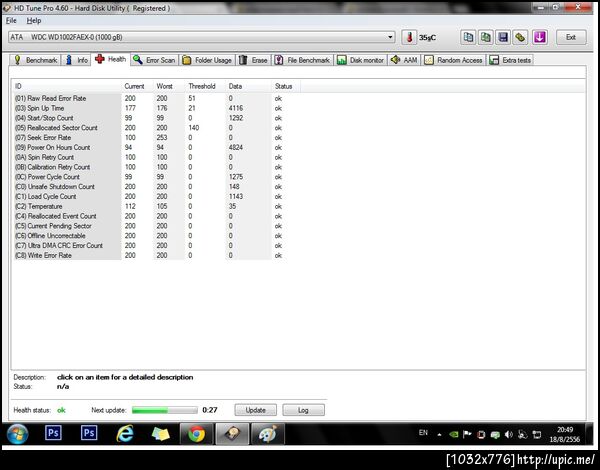The height and width of the screenshot is (470, 600).
Task: Go to the Error Scan tab
Action: (154, 60)
